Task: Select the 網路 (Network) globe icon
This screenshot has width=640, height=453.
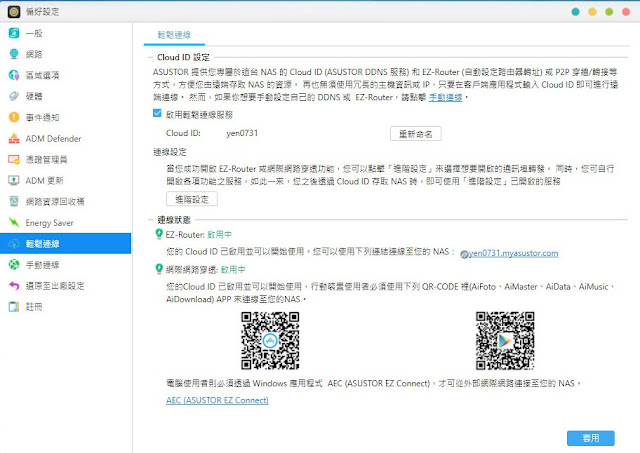Action: point(14,54)
